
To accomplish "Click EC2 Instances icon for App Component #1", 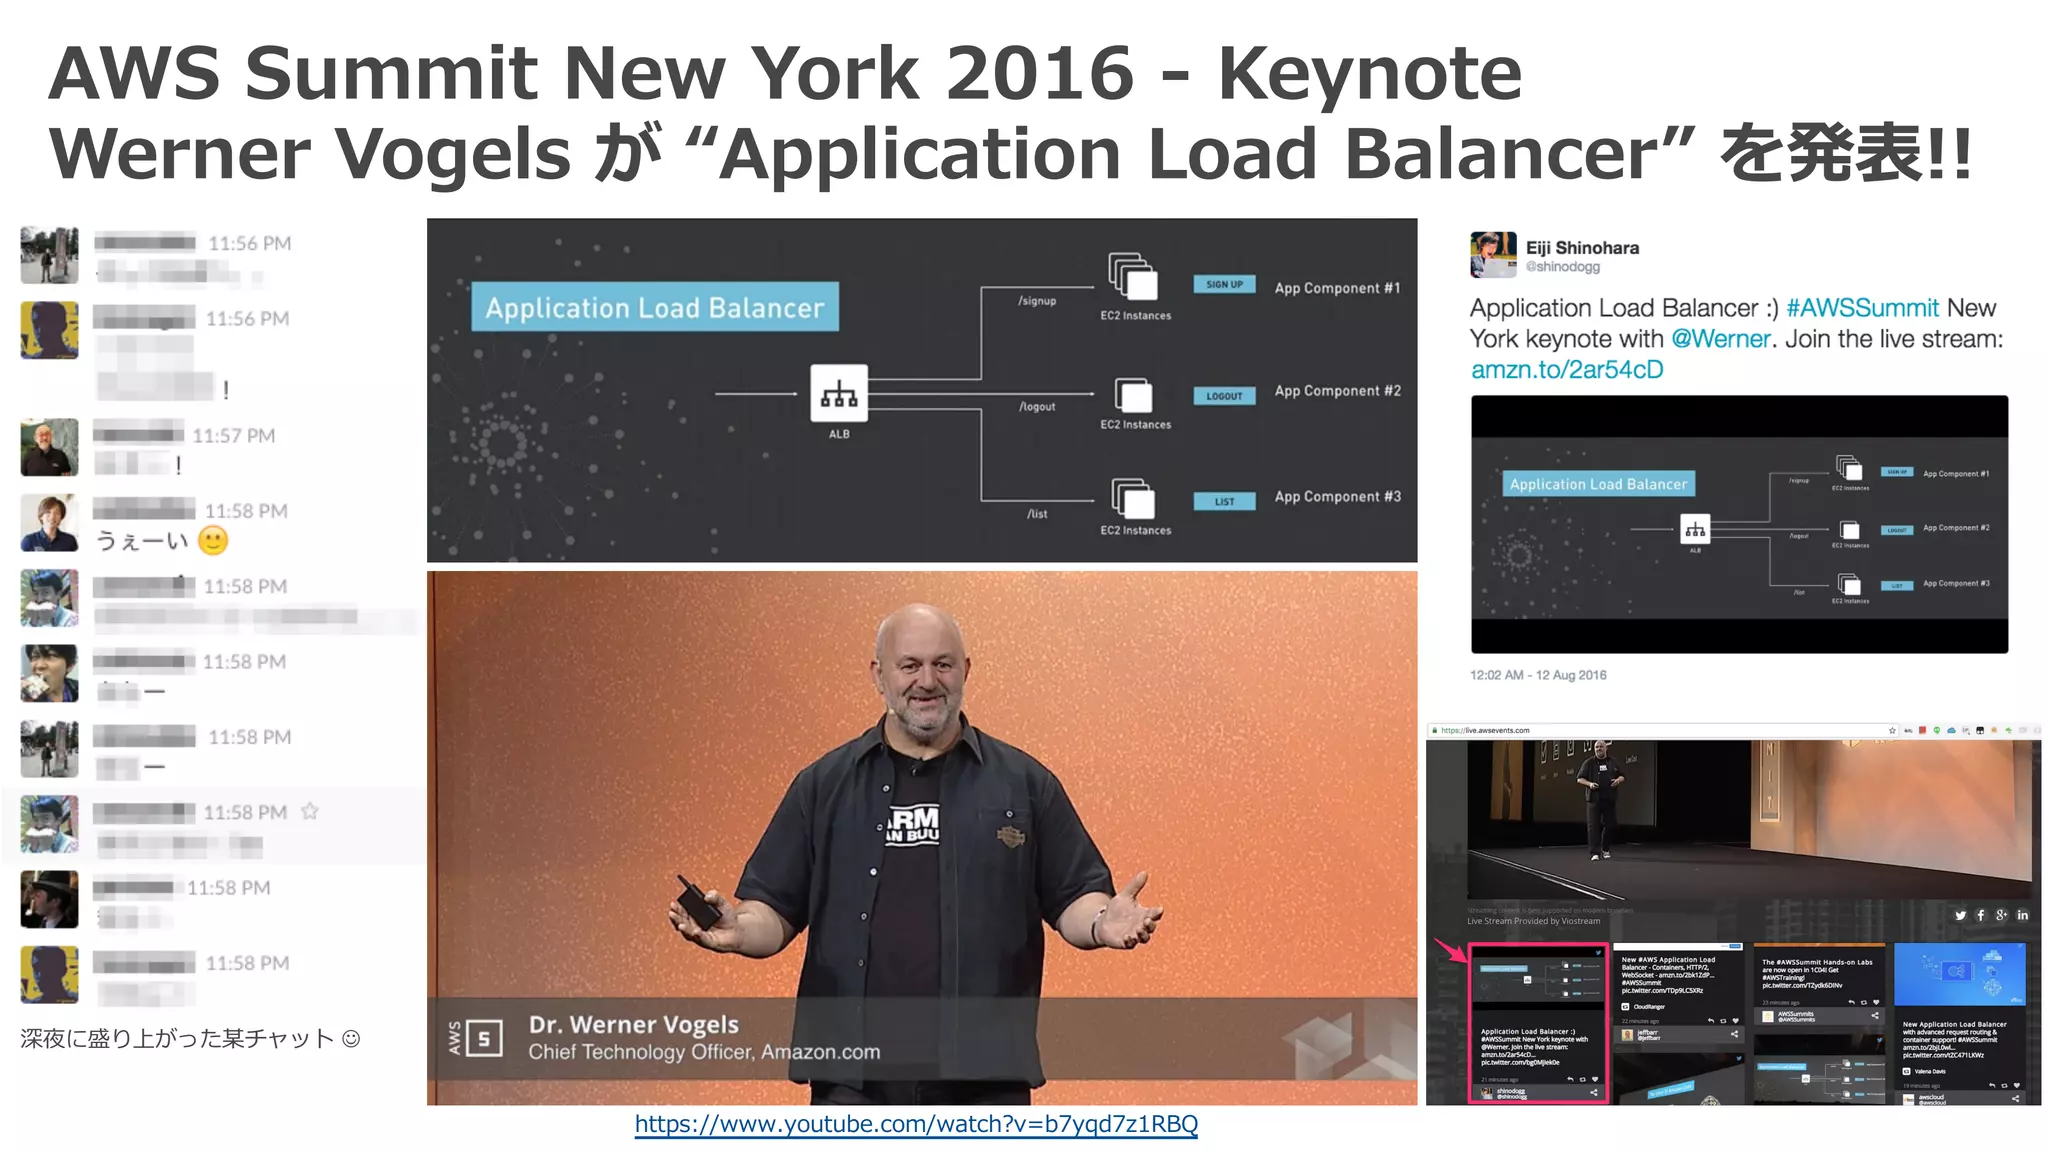I will [1133, 277].
